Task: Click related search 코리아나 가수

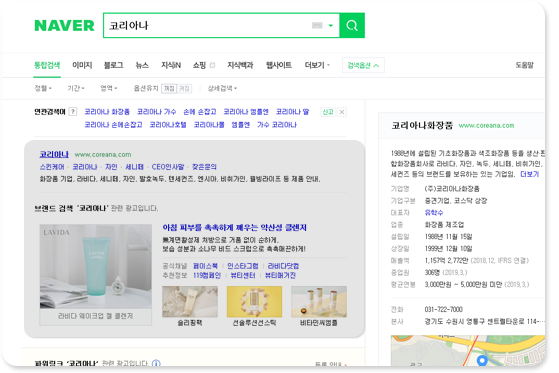Action: click(157, 112)
